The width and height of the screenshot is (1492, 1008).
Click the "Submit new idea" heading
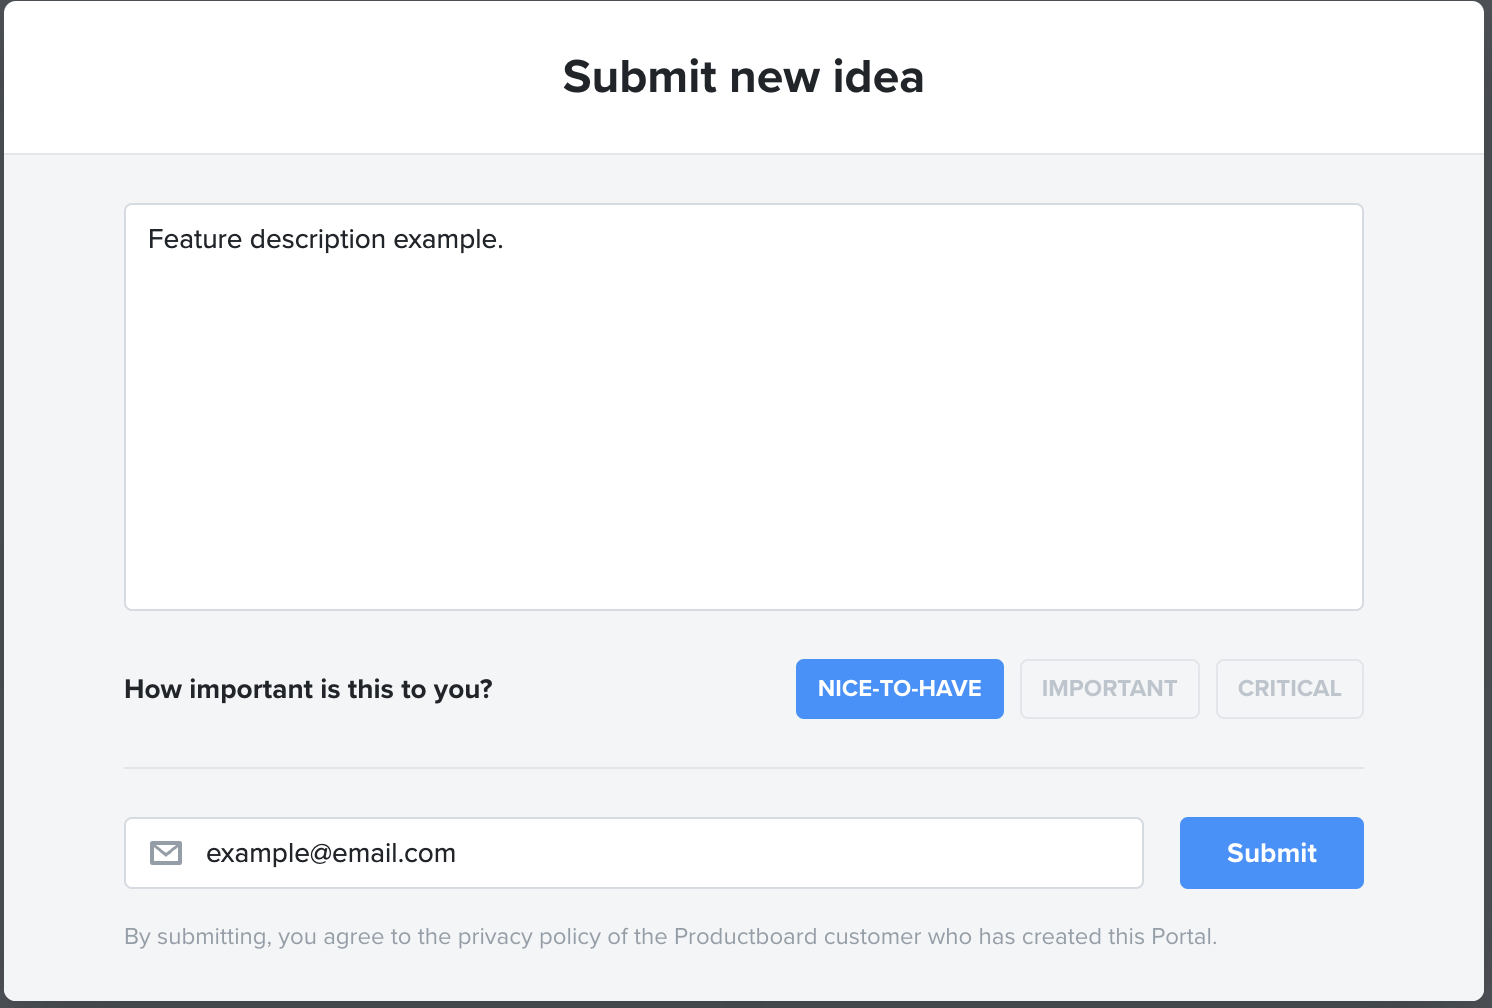point(743,77)
